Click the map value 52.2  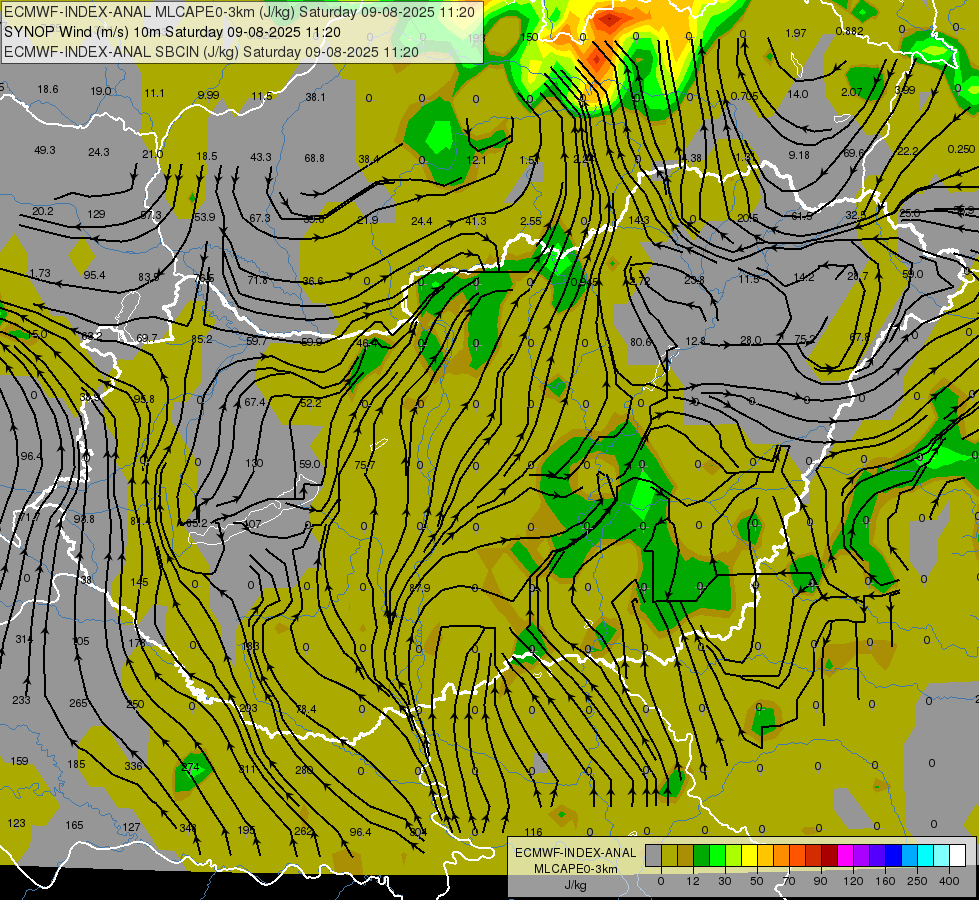click(x=310, y=403)
